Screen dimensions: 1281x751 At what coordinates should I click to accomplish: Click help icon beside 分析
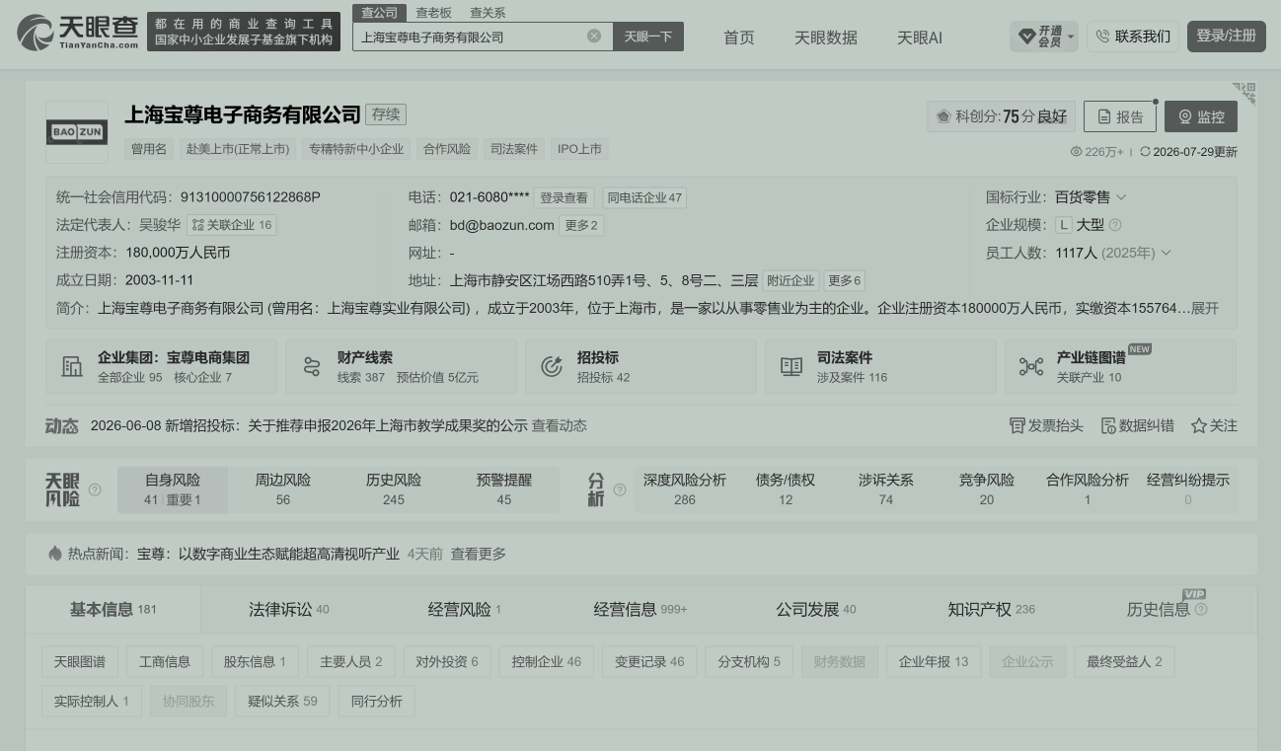coord(620,490)
